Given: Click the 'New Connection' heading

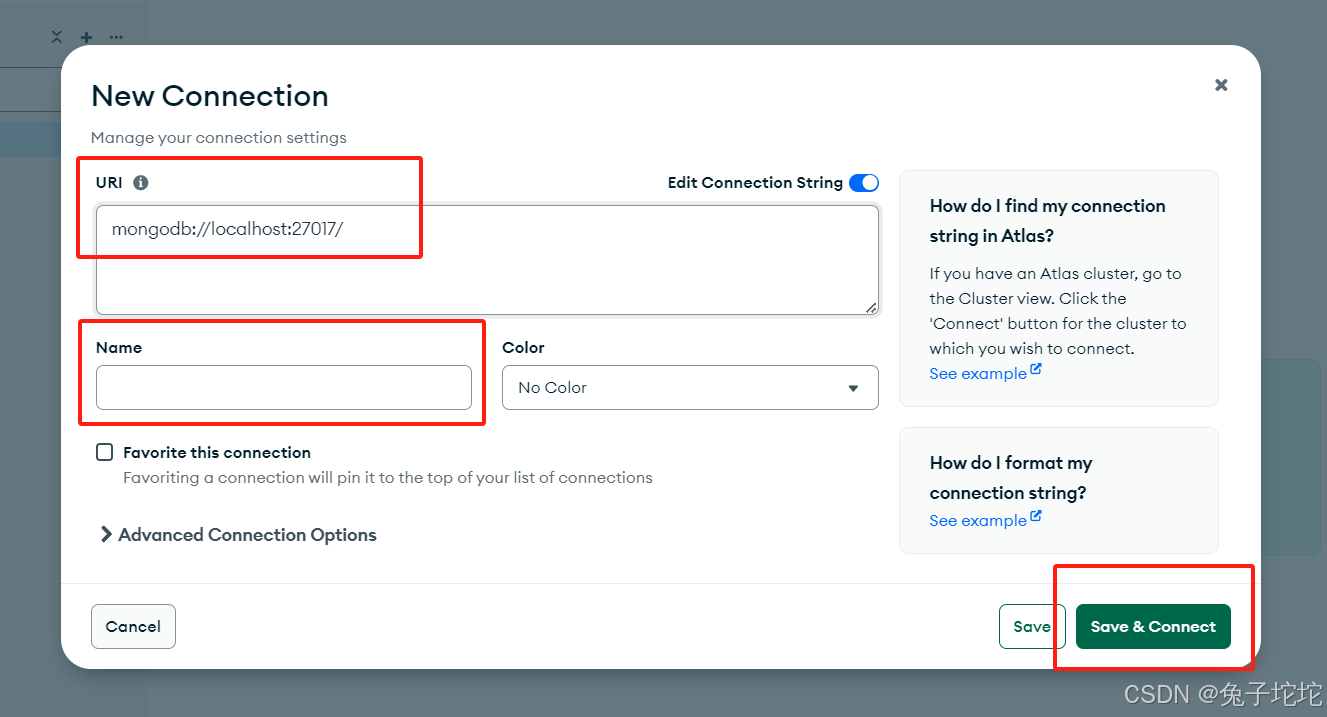Looking at the screenshot, I should [x=210, y=96].
